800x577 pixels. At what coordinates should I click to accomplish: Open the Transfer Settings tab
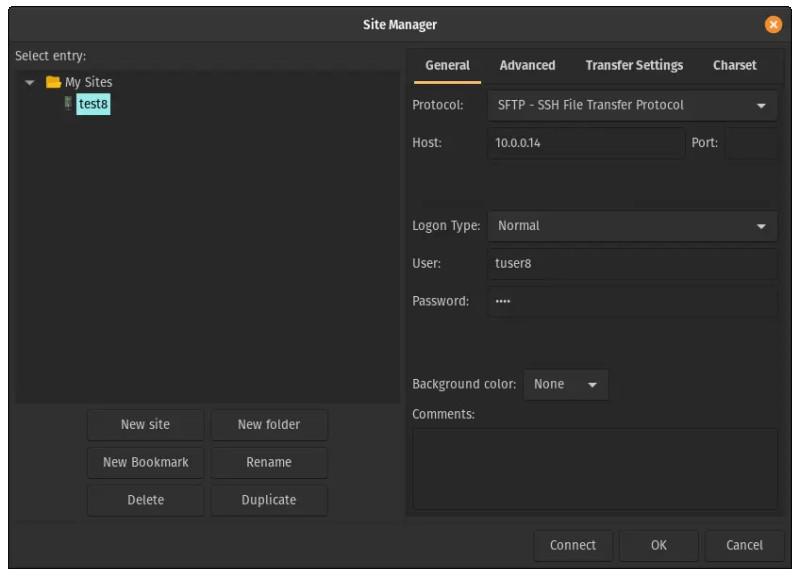(632, 64)
